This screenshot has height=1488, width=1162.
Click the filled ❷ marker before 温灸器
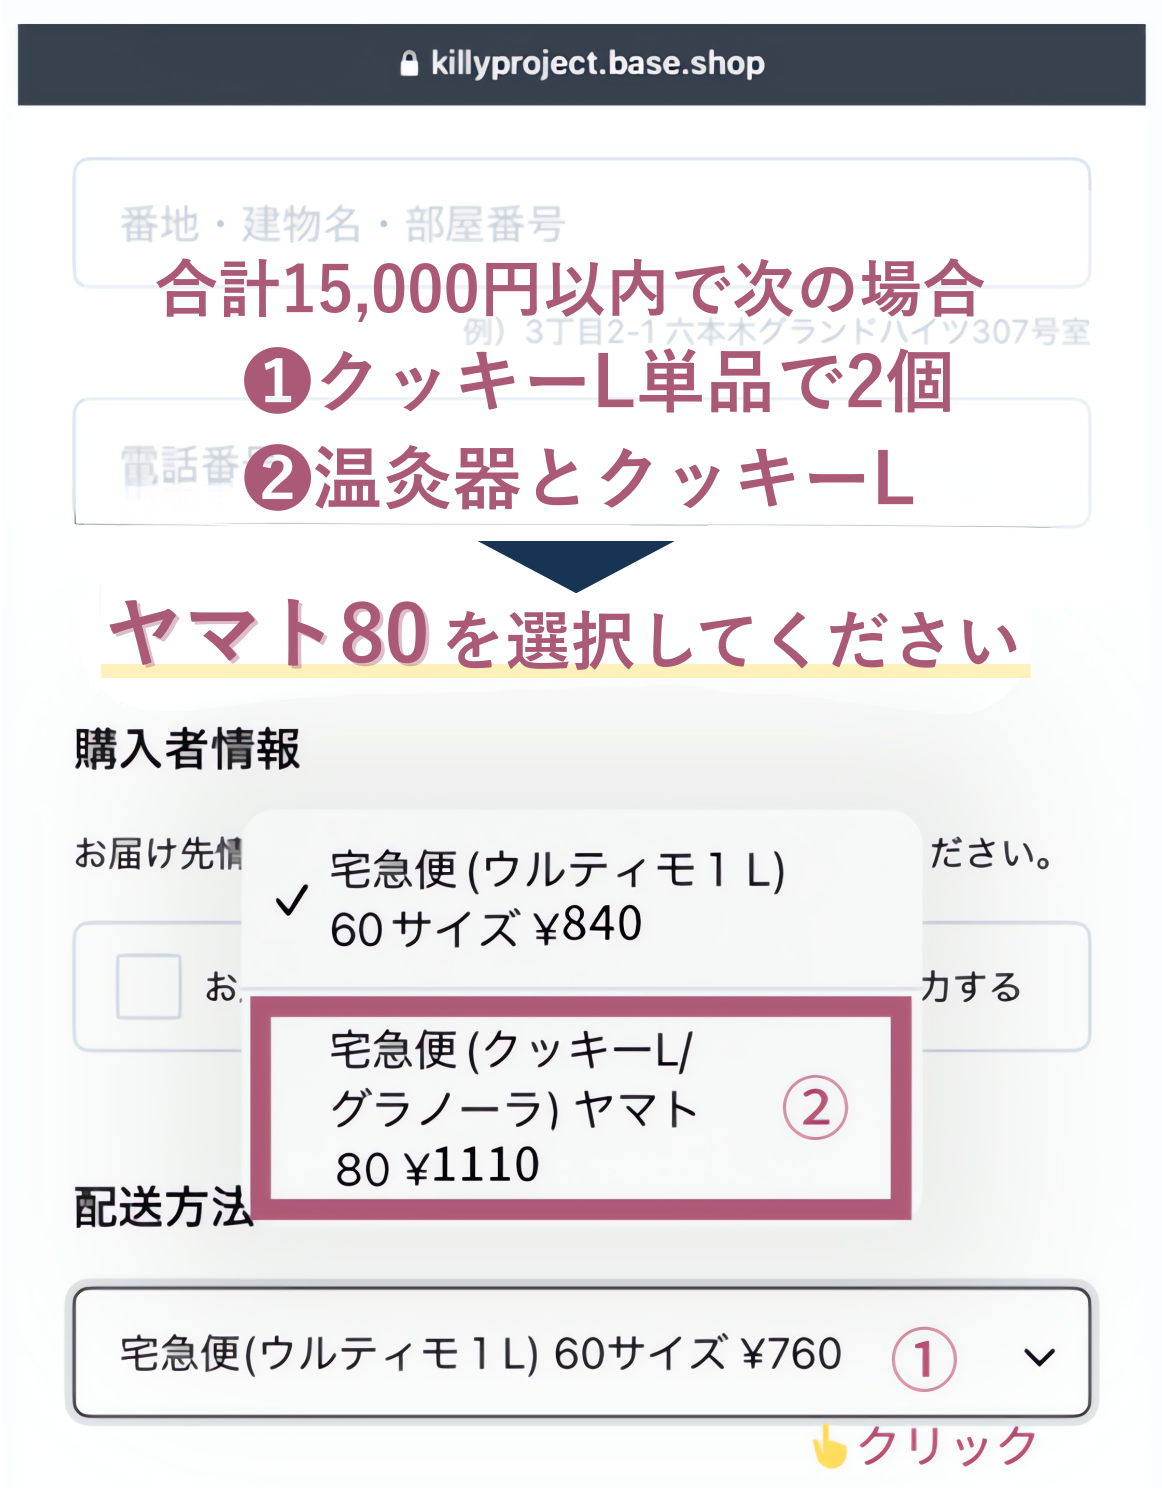point(278,478)
